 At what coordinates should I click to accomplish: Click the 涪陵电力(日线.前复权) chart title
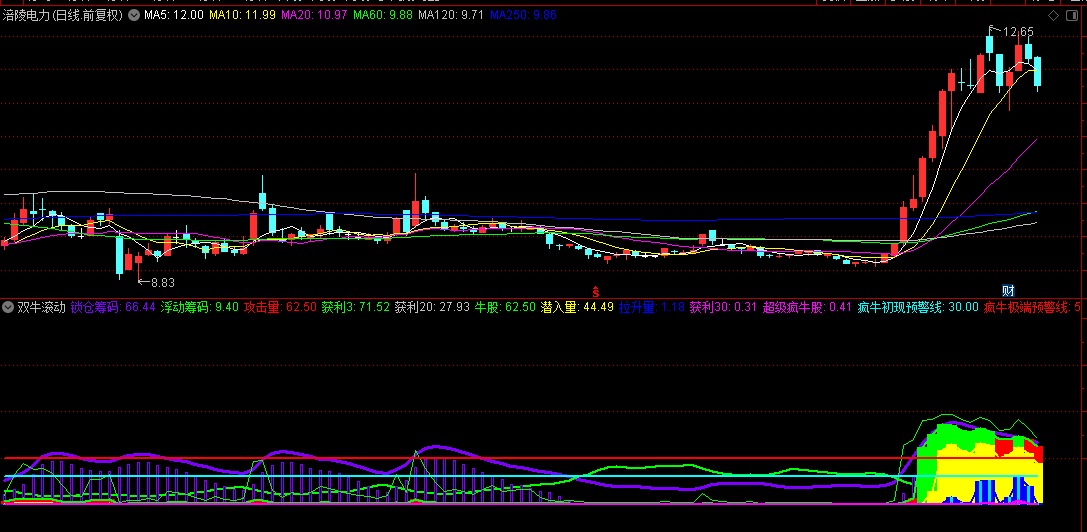[64, 16]
